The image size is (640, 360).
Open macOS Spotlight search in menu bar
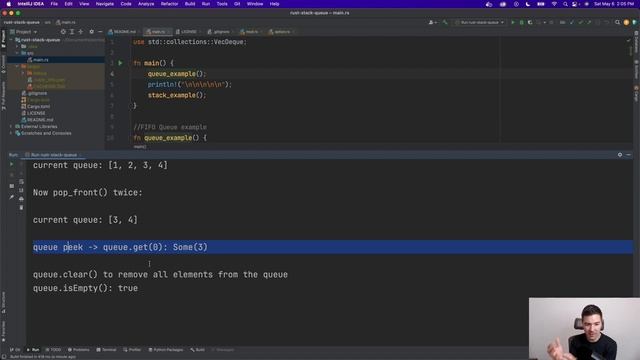point(565,4)
